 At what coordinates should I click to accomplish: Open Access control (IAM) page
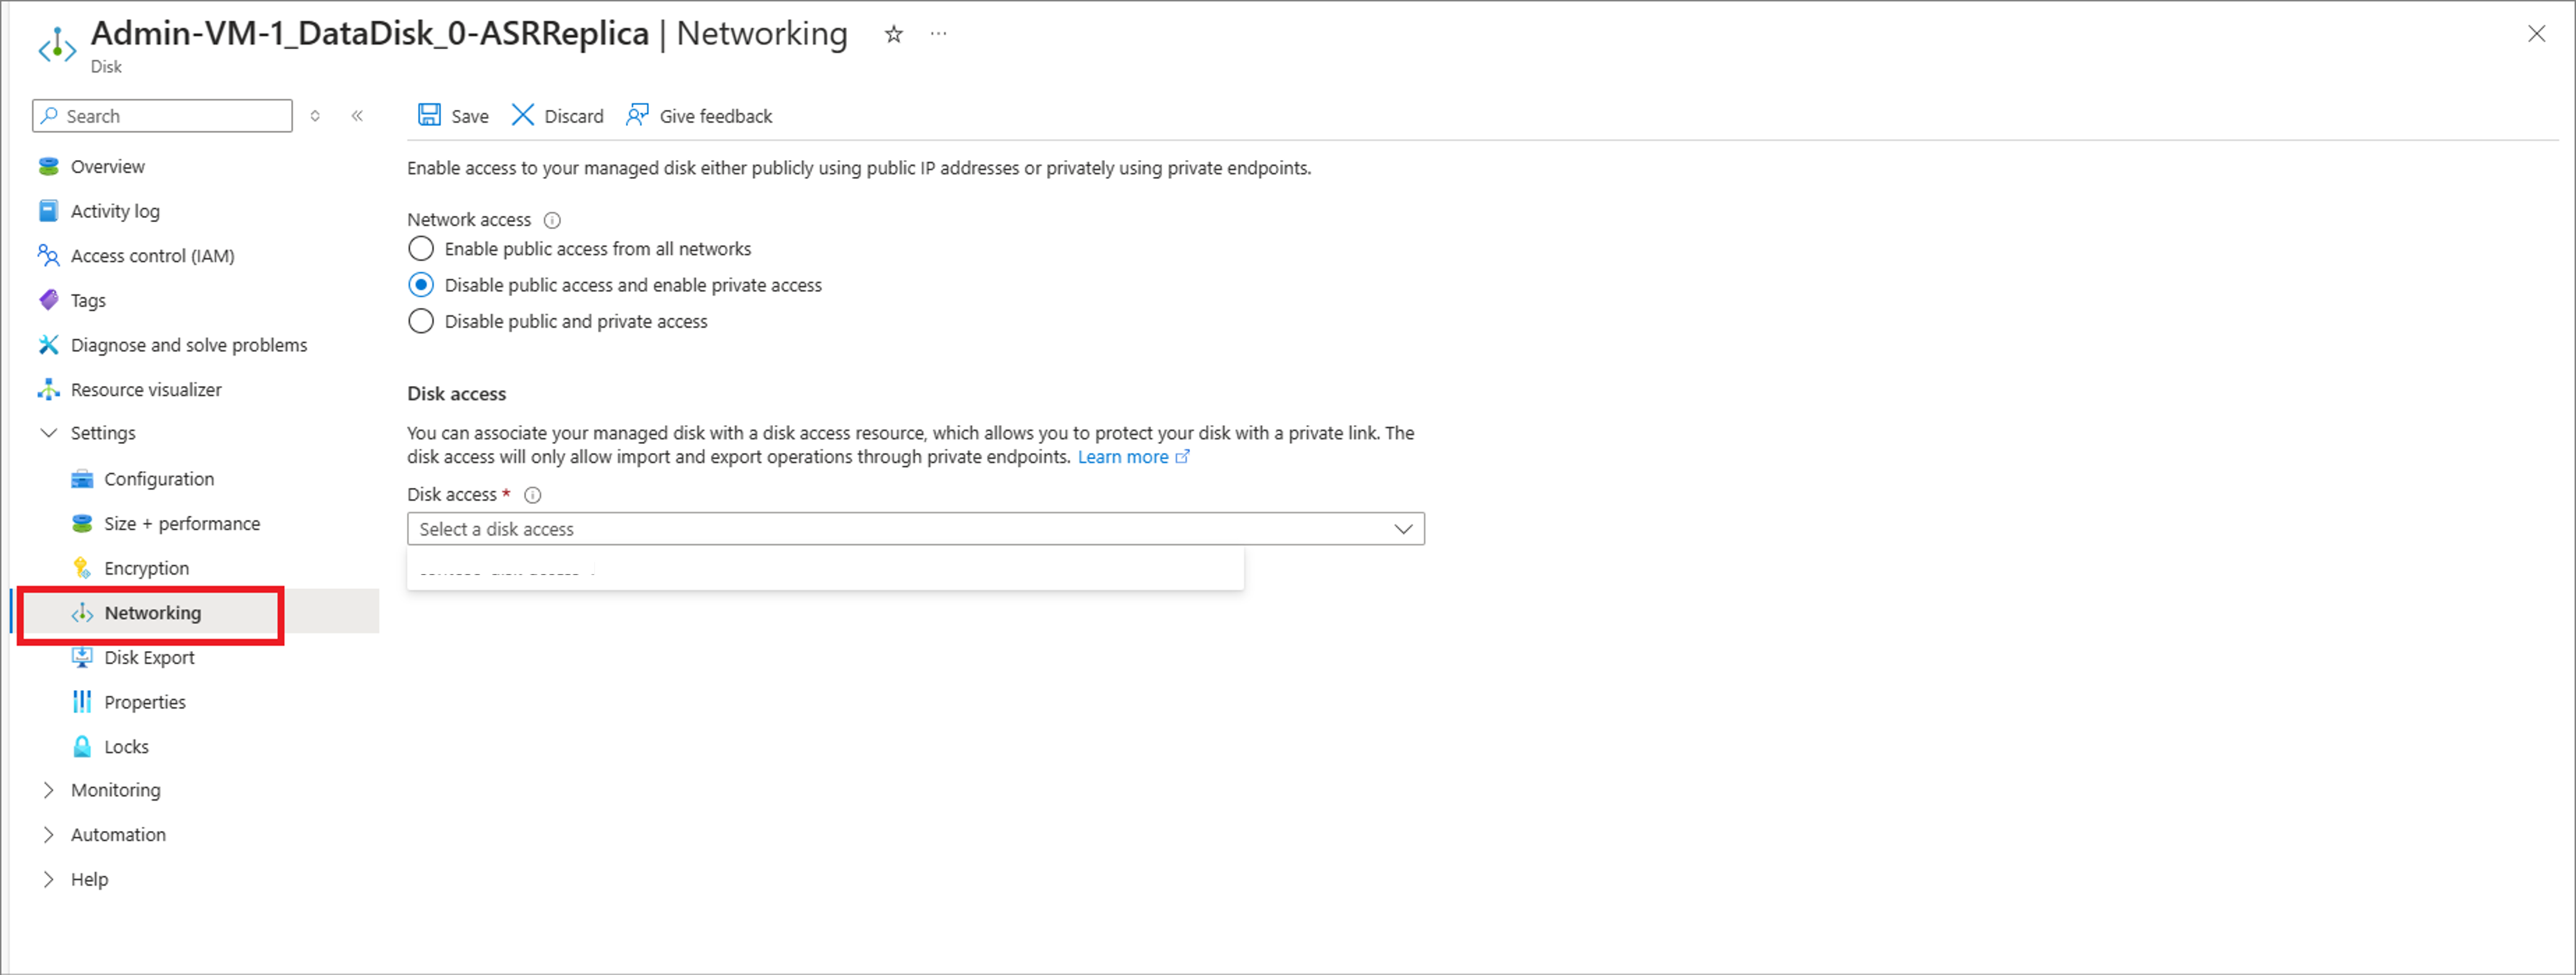click(152, 256)
